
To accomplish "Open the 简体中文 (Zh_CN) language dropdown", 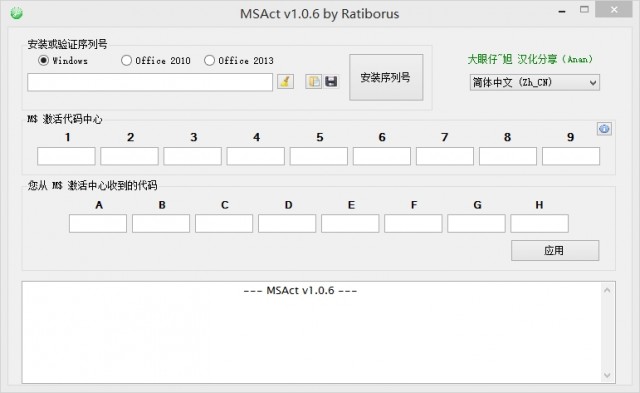I will [535, 82].
